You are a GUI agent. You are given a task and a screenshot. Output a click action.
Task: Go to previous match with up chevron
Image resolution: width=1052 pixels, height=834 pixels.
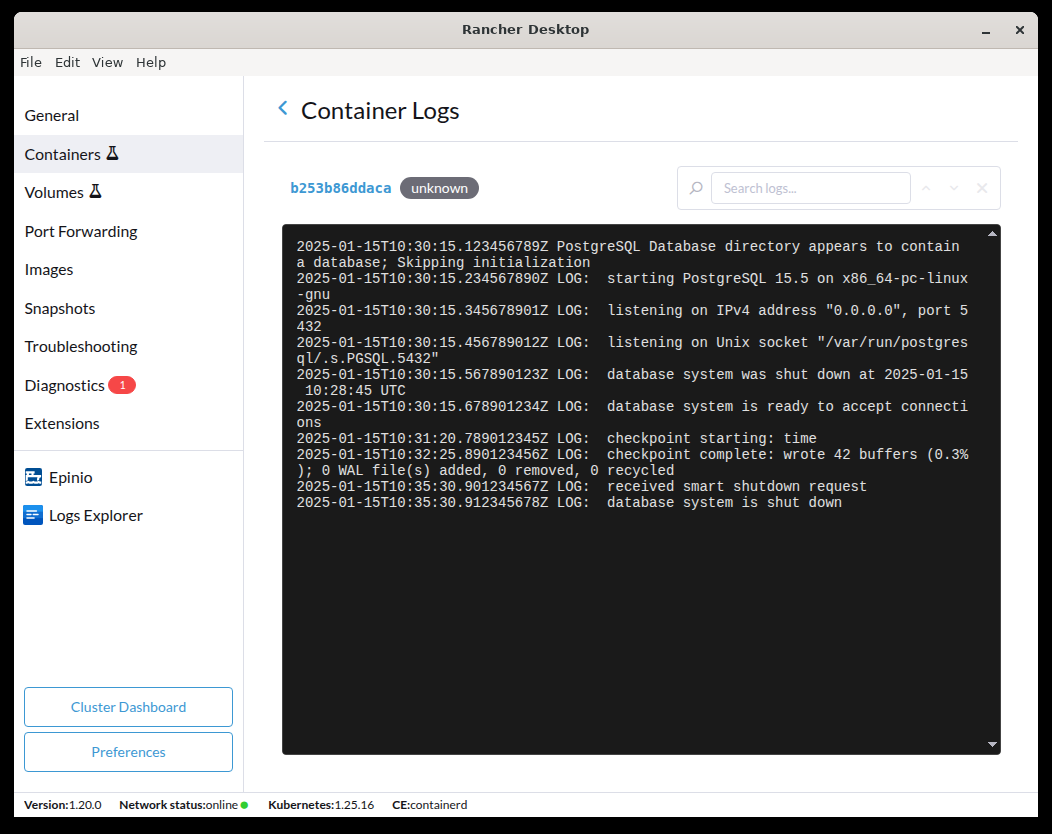point(925,188)
